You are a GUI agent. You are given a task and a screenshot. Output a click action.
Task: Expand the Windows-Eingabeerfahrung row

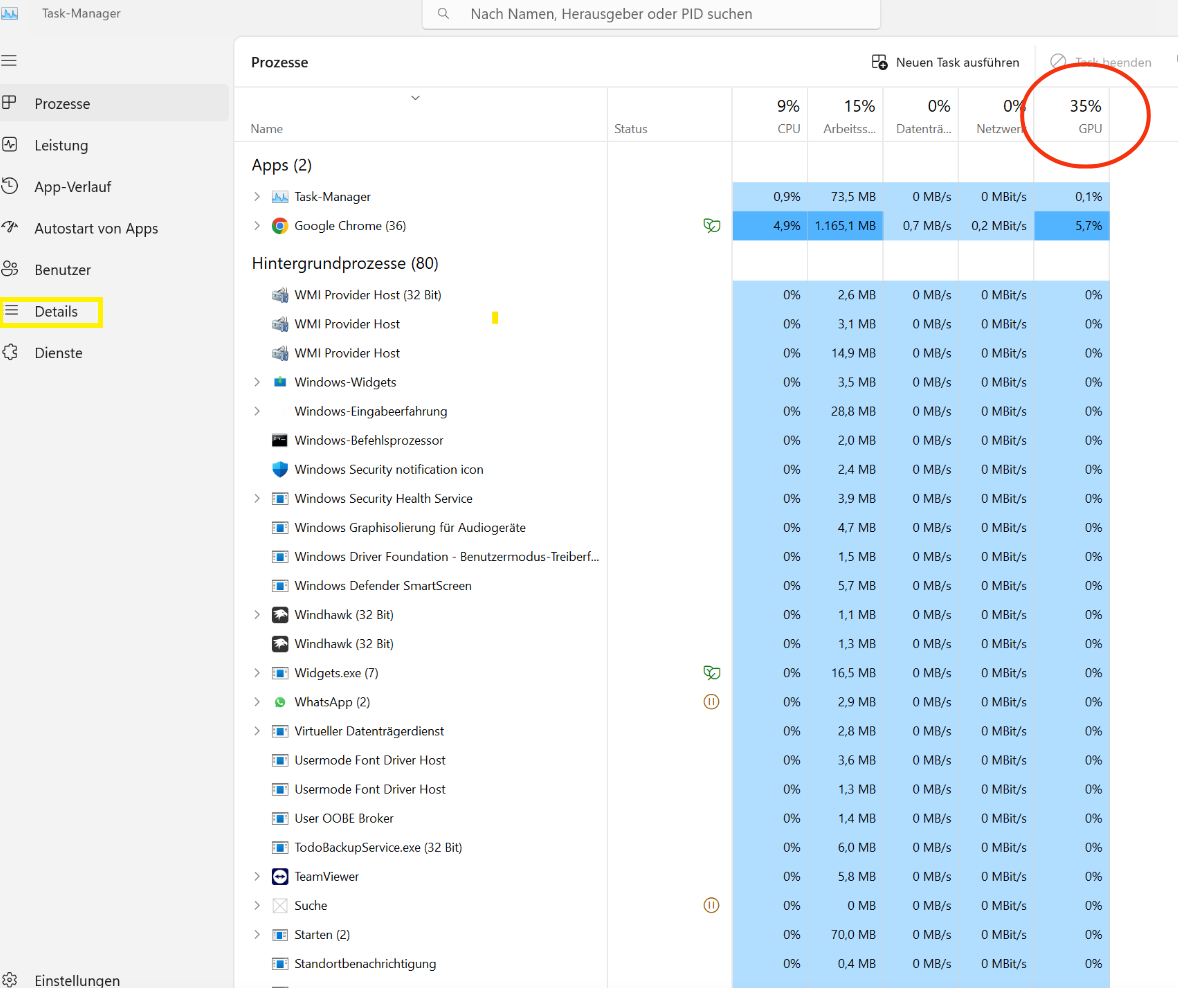point(257,411)
